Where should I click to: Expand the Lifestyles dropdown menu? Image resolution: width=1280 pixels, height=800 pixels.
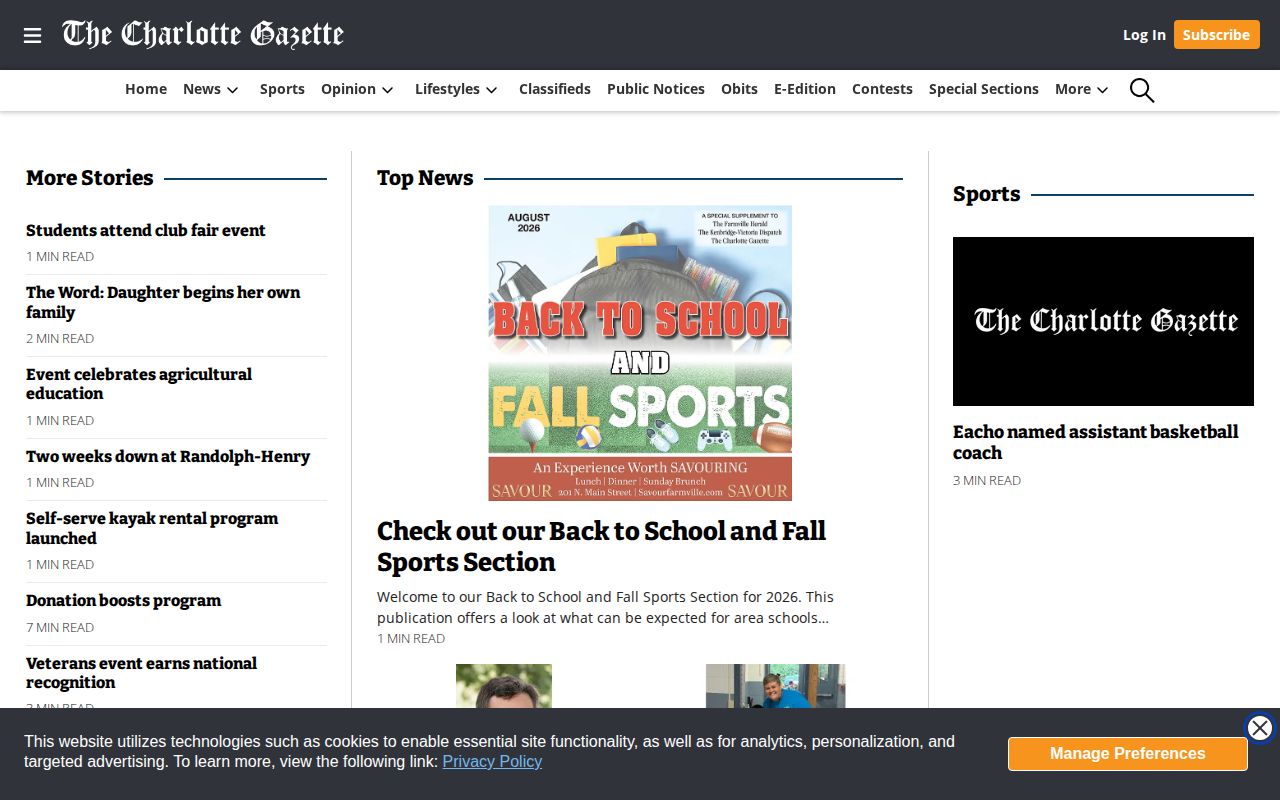click(457, 89)
